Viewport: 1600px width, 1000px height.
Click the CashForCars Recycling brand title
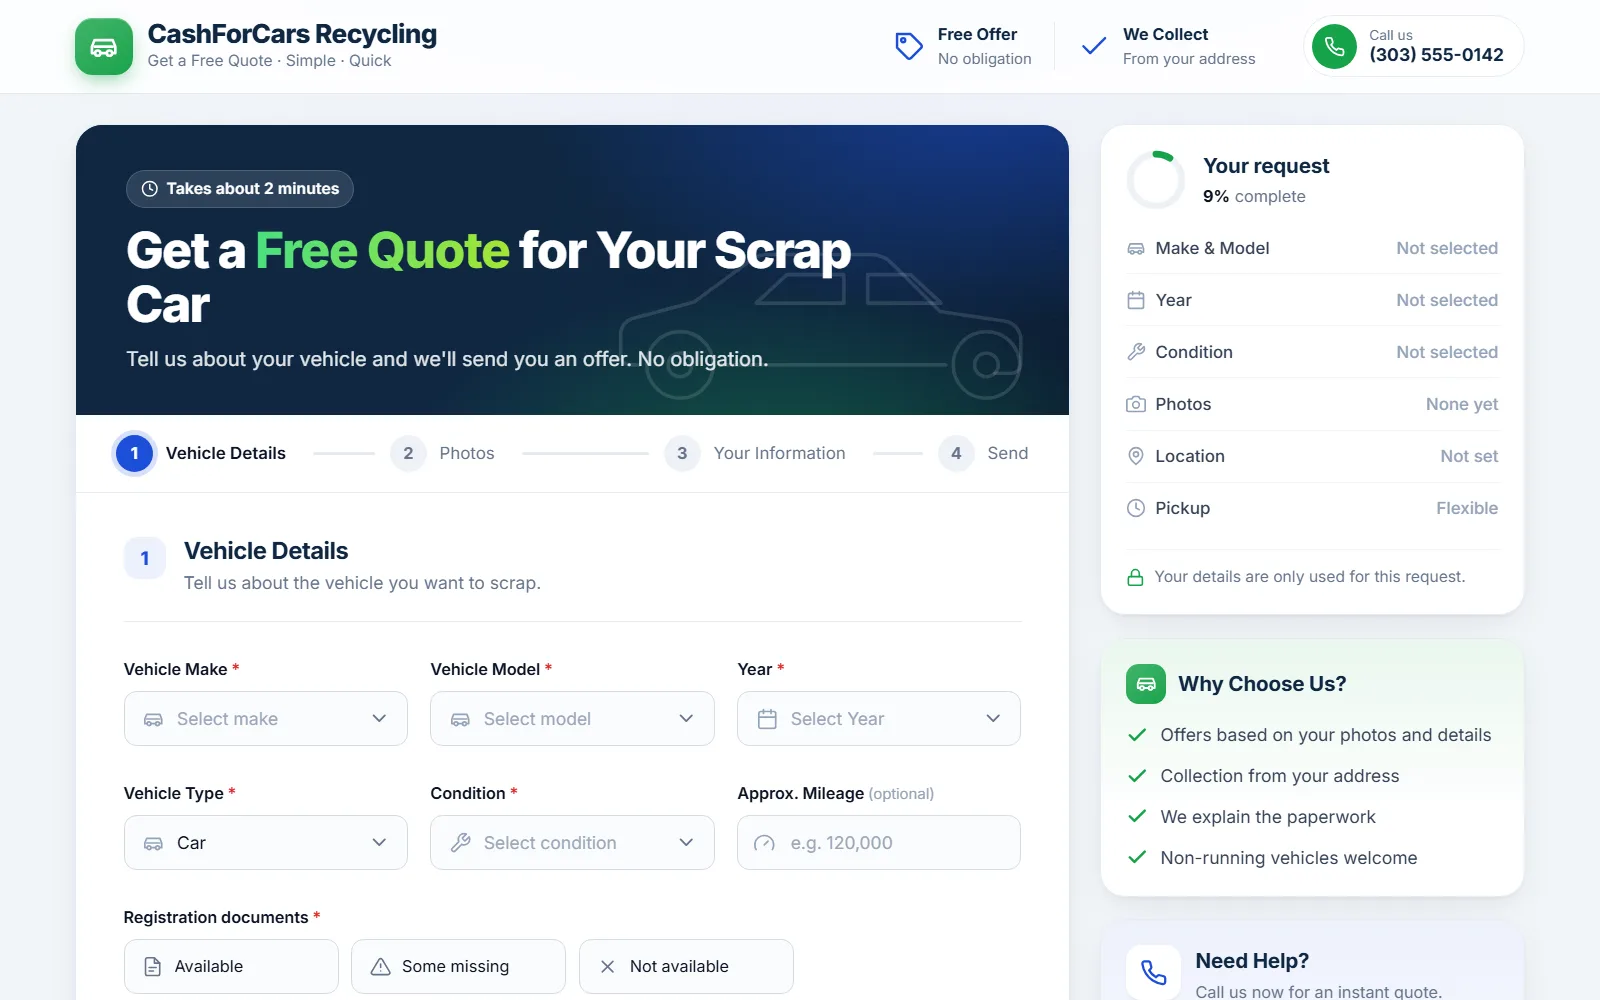click(292, 34)
